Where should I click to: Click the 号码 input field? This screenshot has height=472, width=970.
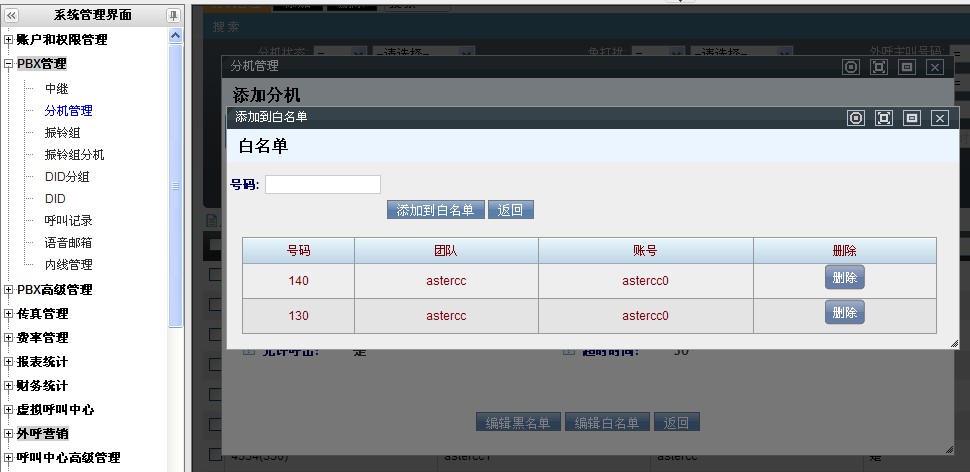(x=322, y=184)
